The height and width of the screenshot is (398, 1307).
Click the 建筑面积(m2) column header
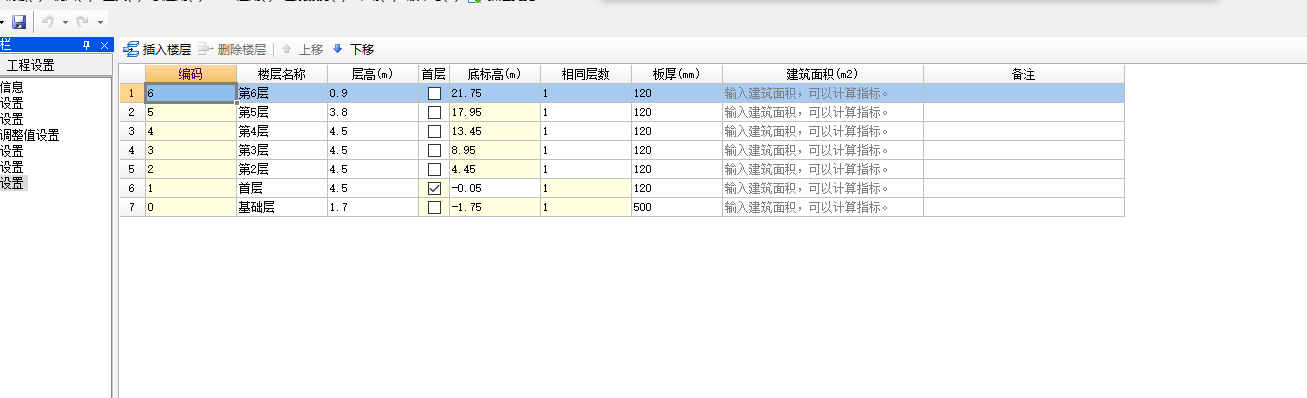point(823,74)
